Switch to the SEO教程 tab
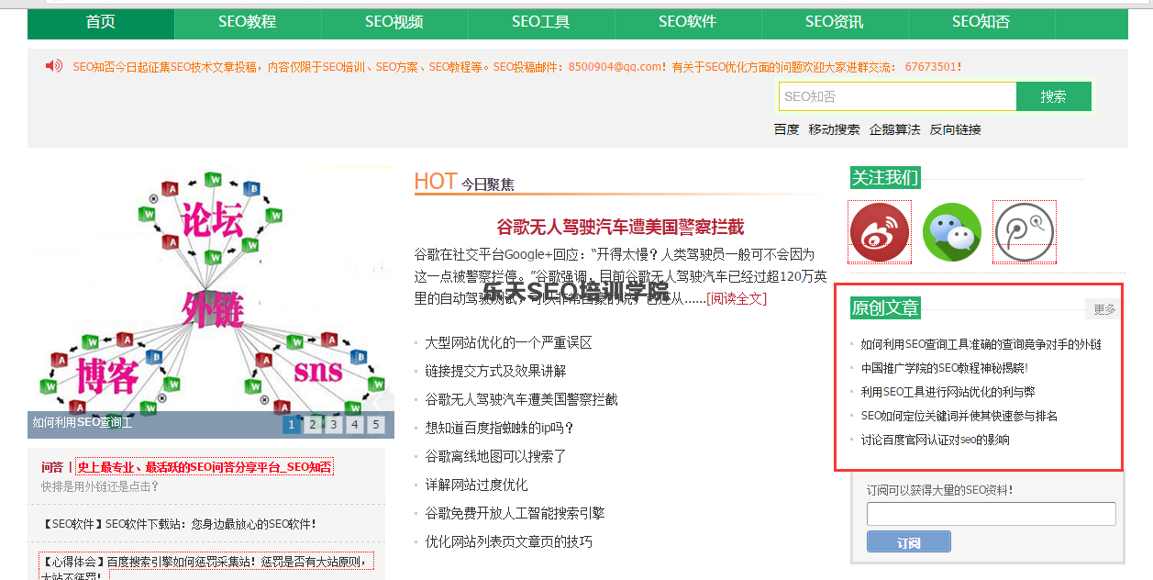Image resolution: width=1153 pixels, height=580 pixels. [246, 22]
